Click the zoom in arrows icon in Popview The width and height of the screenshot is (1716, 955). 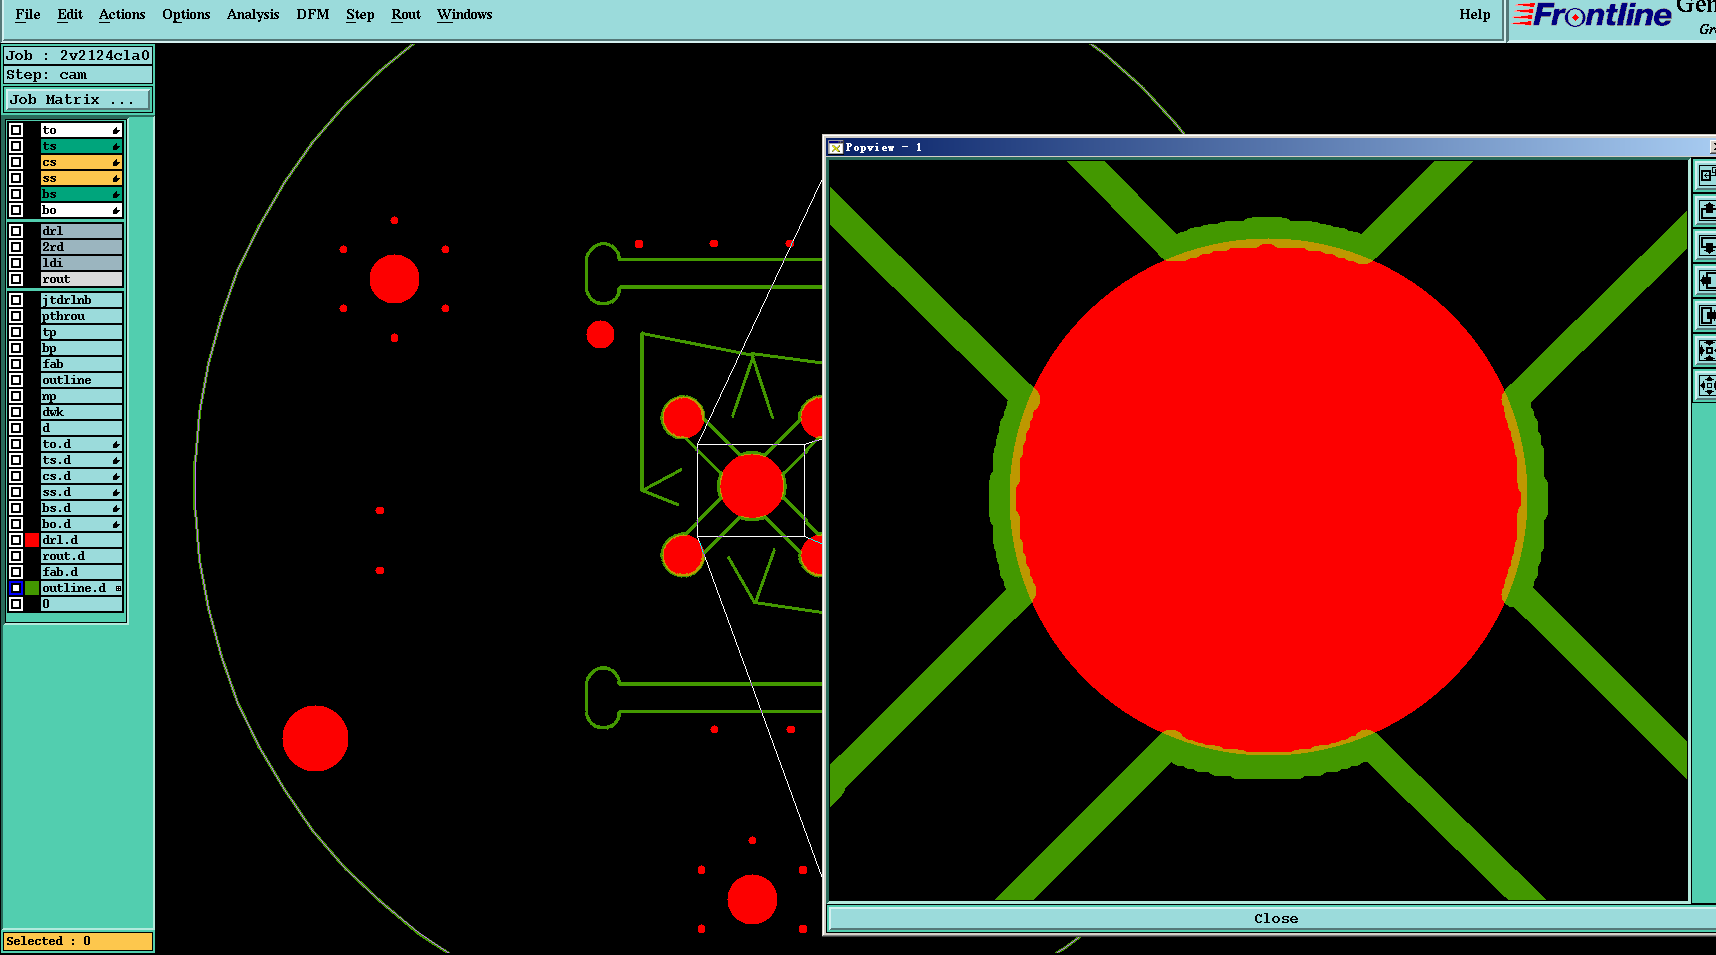(x=1706, y=350)
